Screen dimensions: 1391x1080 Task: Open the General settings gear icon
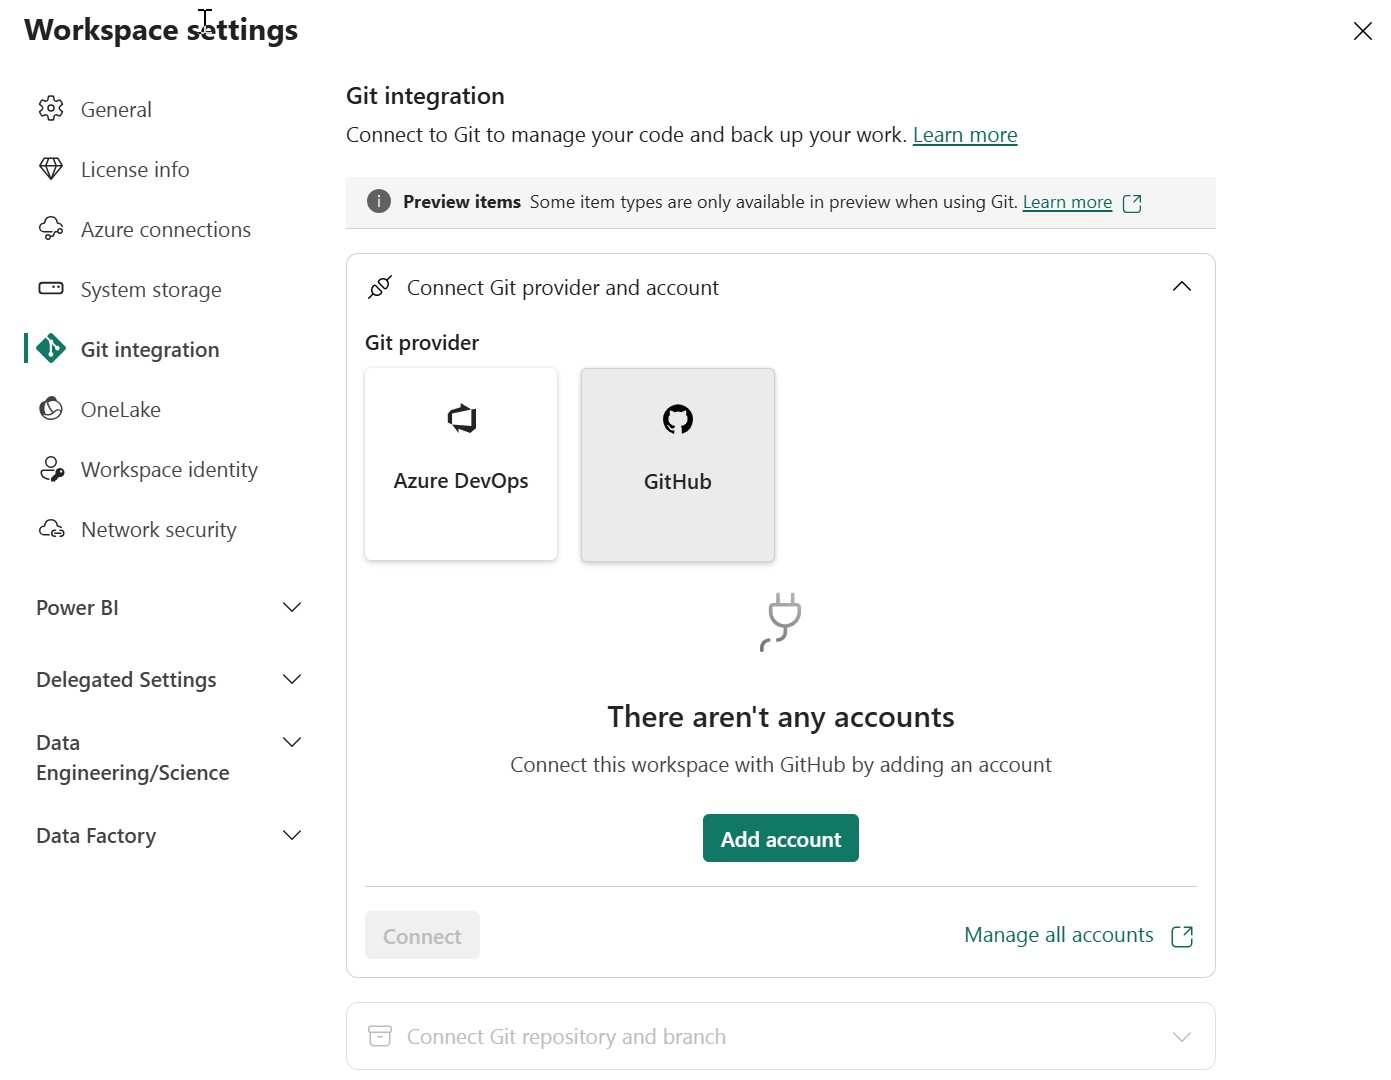(x=51, y=109)
